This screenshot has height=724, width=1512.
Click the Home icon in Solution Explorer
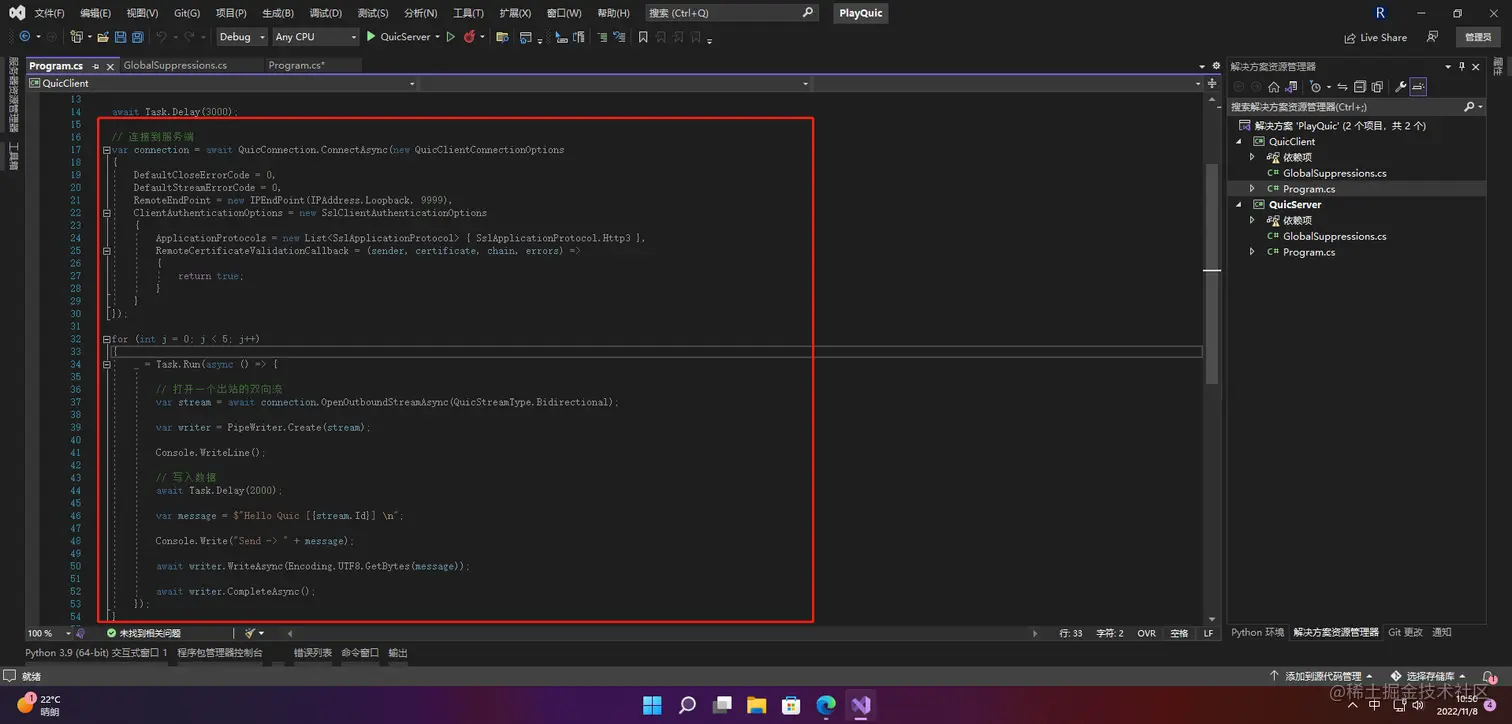[1274, 87]
